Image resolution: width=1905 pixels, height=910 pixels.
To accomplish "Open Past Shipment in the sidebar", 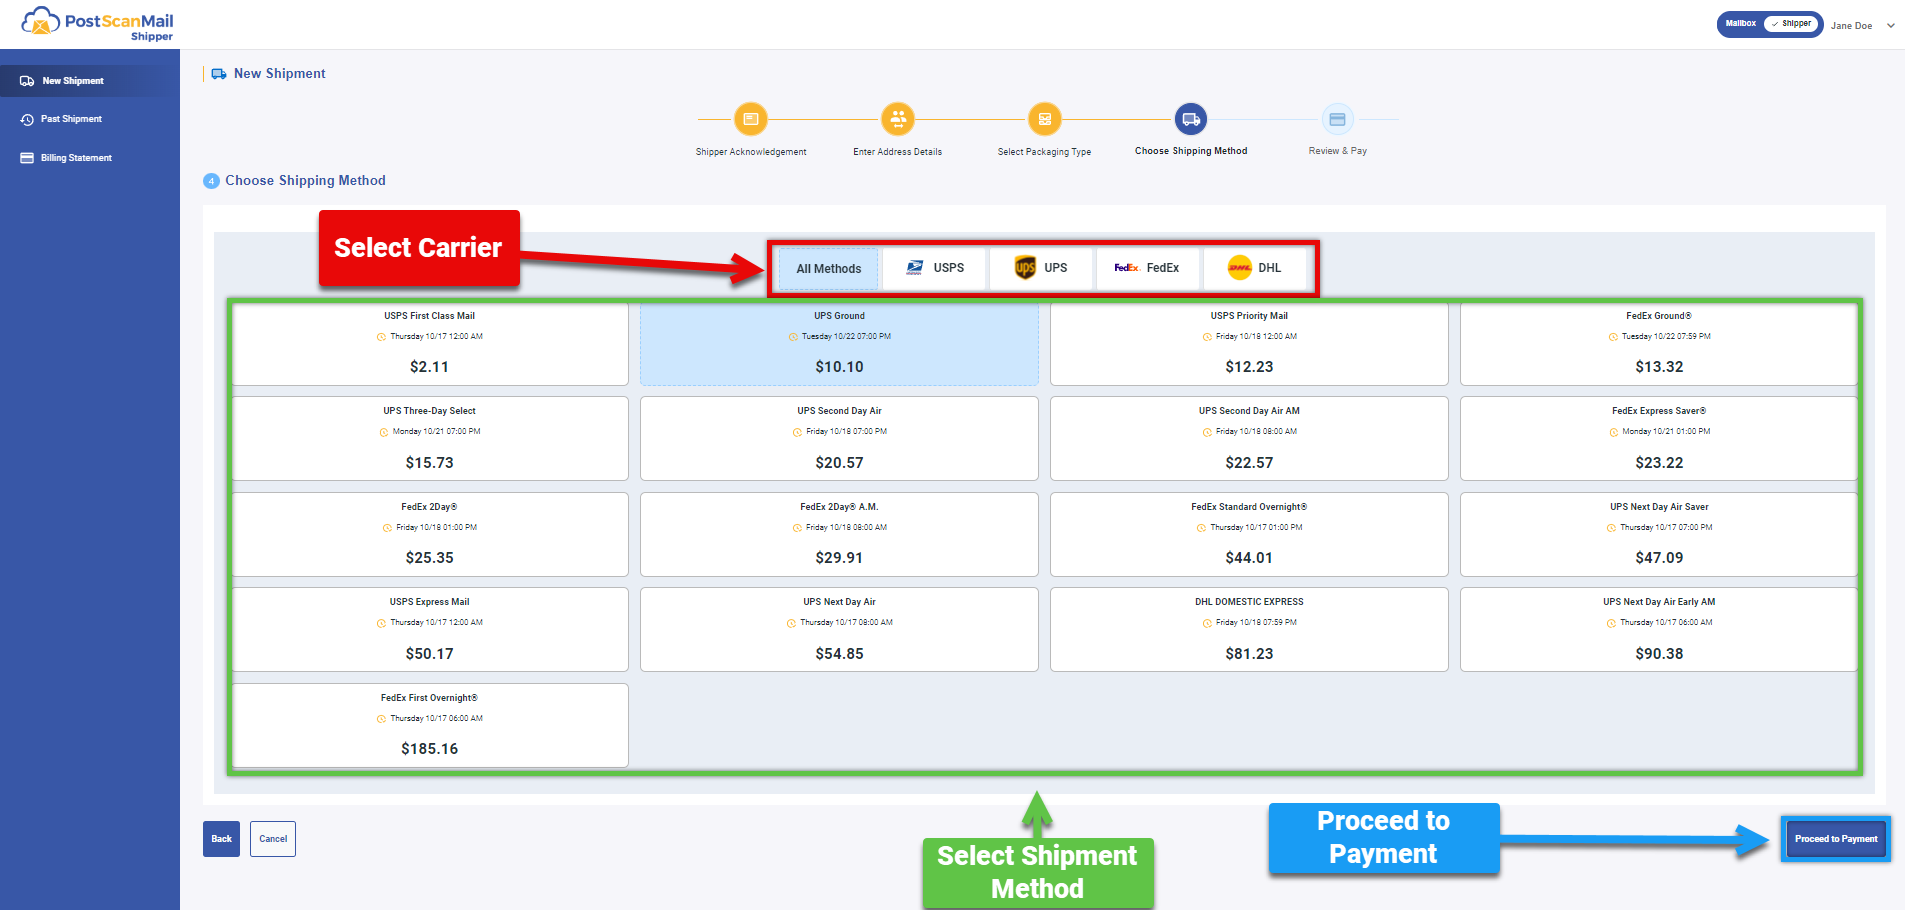I will (x=90, y=119).
